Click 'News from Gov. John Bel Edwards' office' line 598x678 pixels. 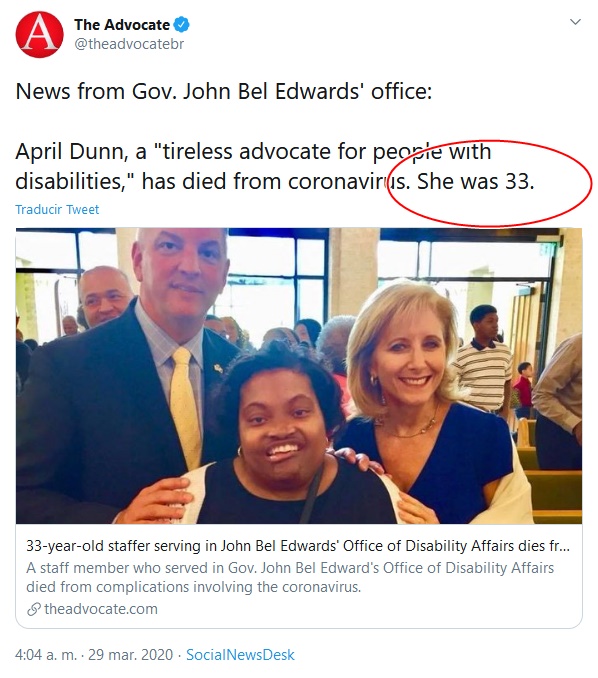click(224, 91)
